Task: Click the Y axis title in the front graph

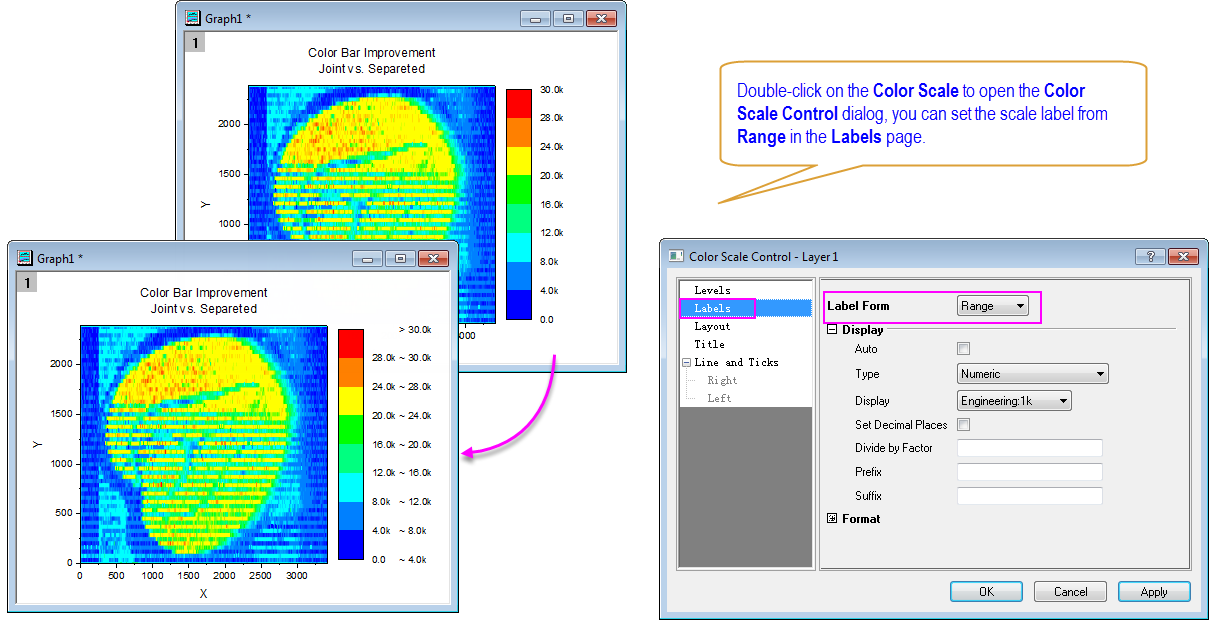Action: (37, 443)
